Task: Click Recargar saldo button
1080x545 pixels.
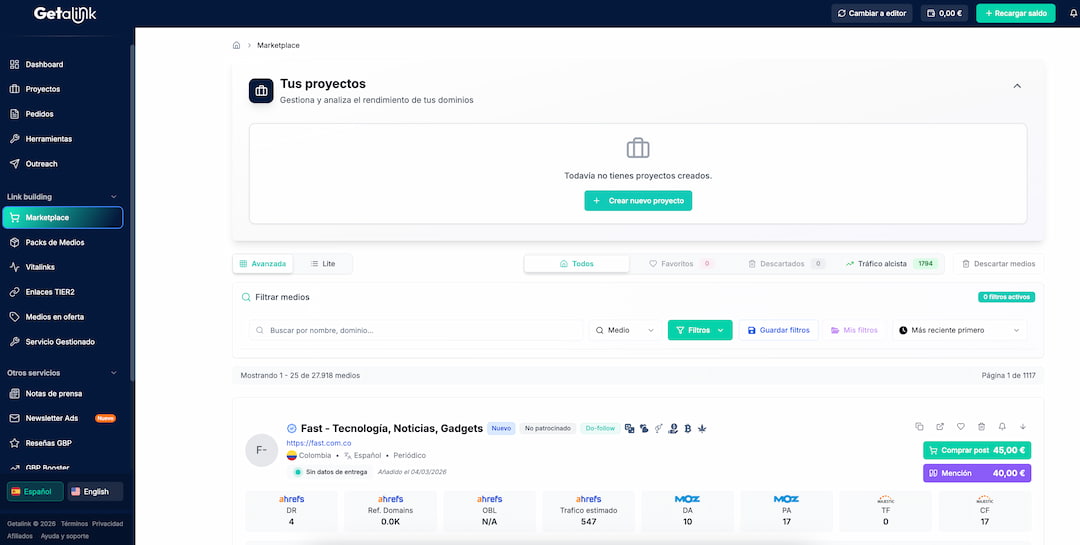Action: [x=1015, y=14]
